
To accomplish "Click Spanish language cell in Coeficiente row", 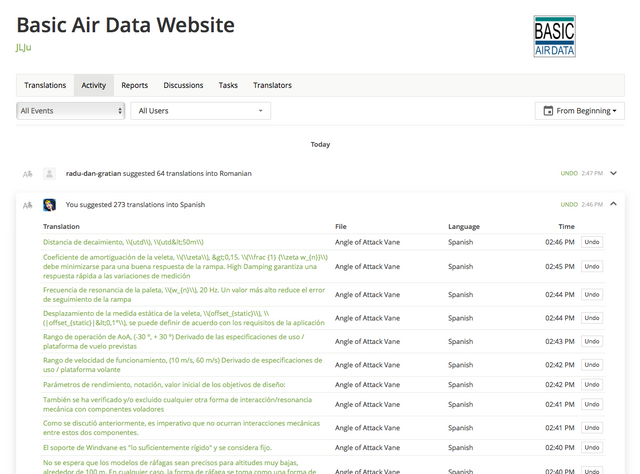I will click(x=460, y=267).
